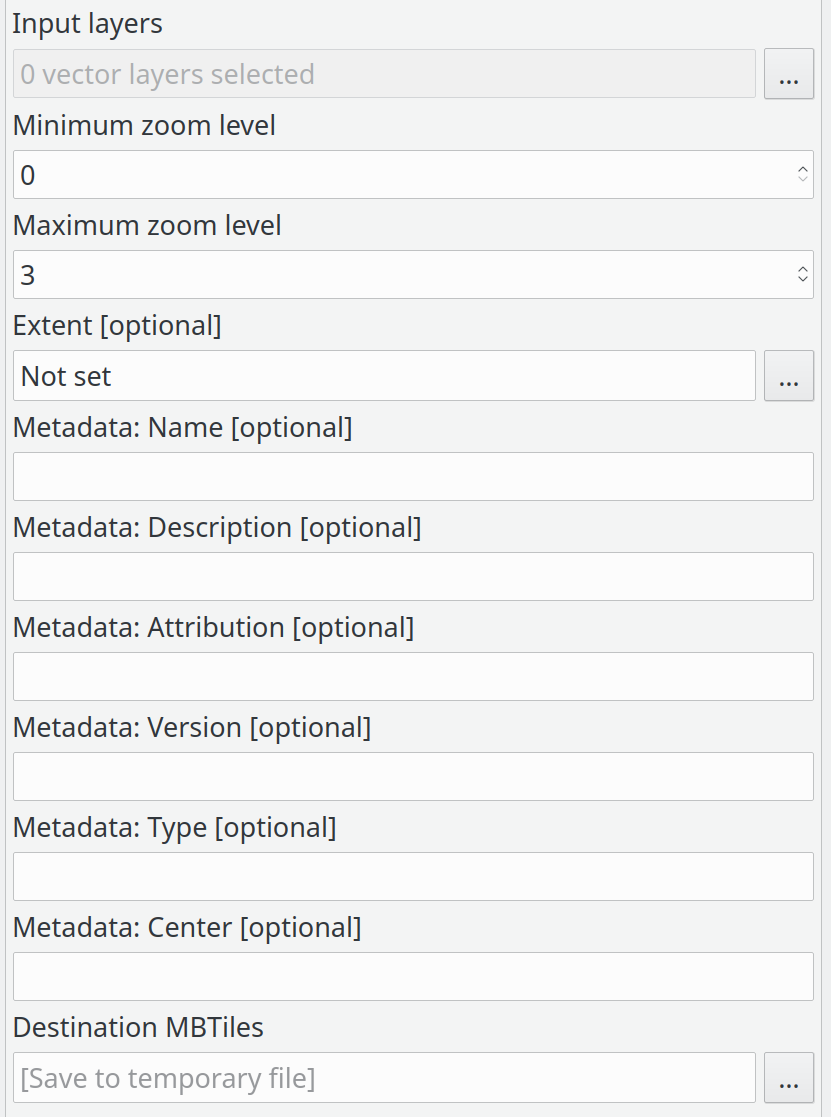Open the Destination MBTiles browse button

(788, 1078)
